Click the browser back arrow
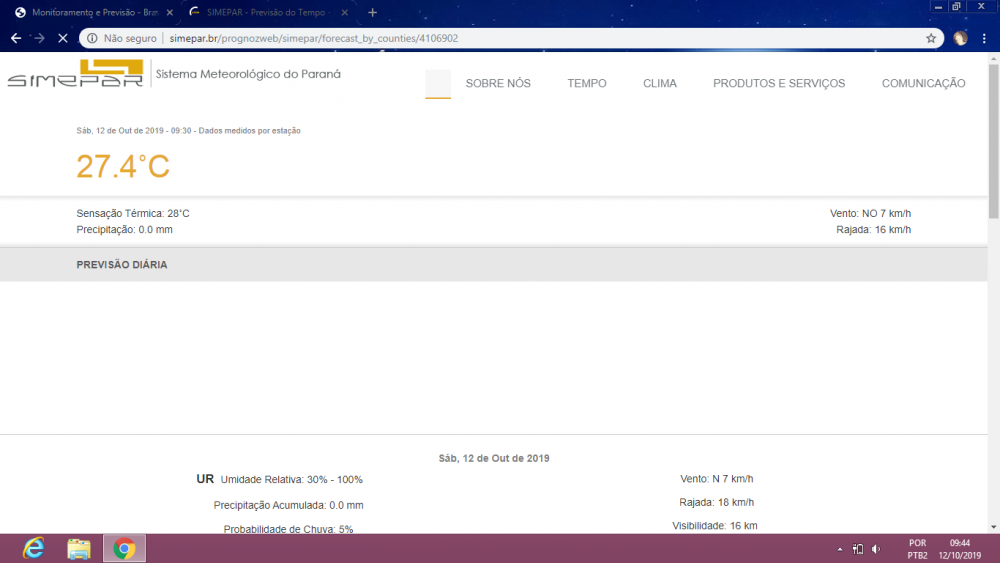1000x563 pixels. pyautogui.click(x=16, y=38)
